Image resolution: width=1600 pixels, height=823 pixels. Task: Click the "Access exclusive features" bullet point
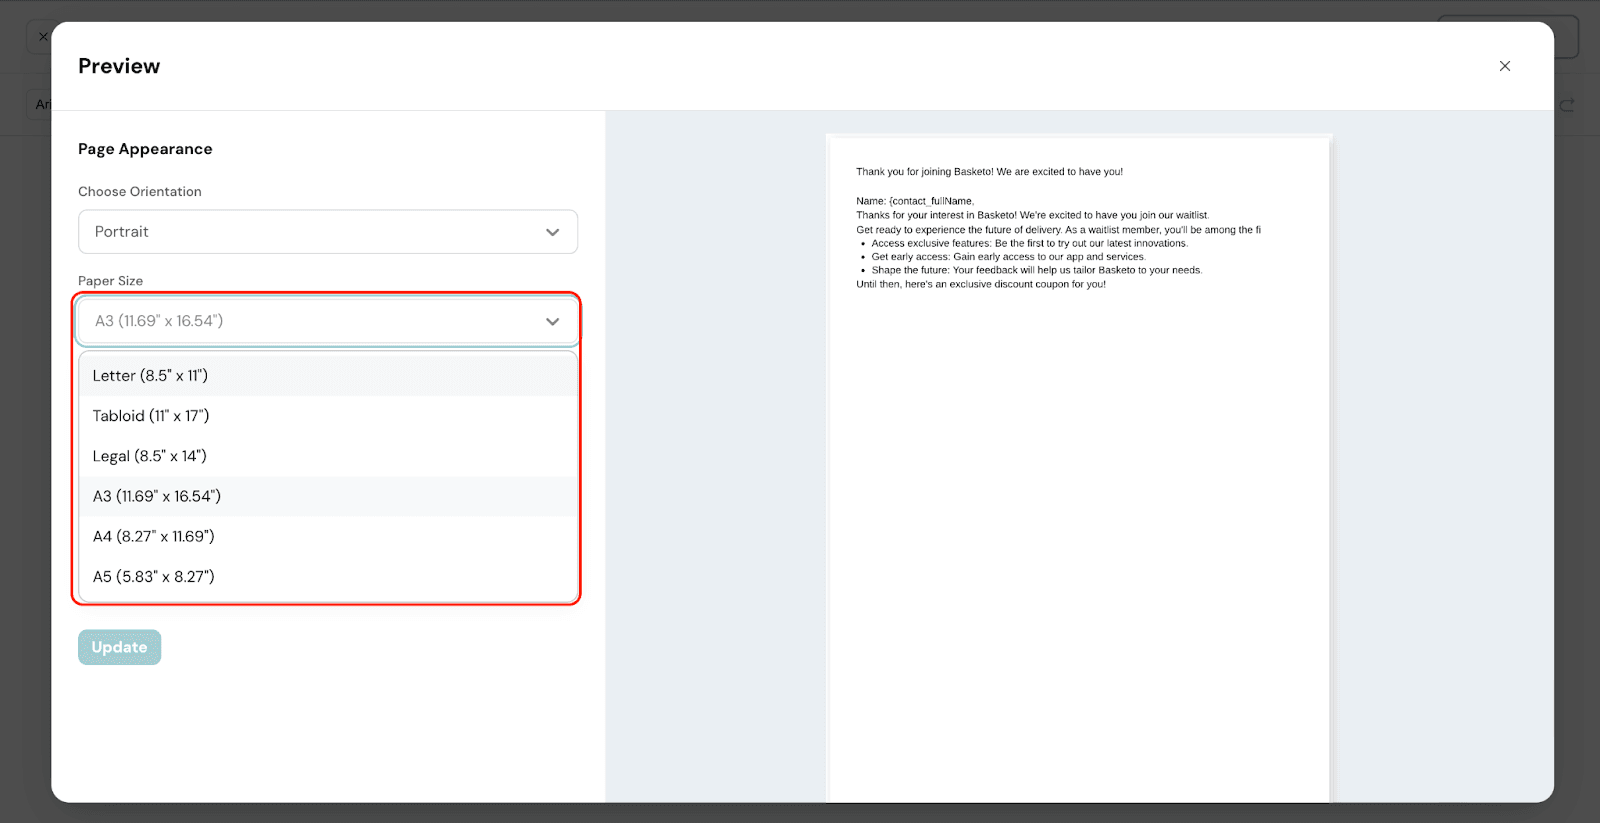point(1029,243)
